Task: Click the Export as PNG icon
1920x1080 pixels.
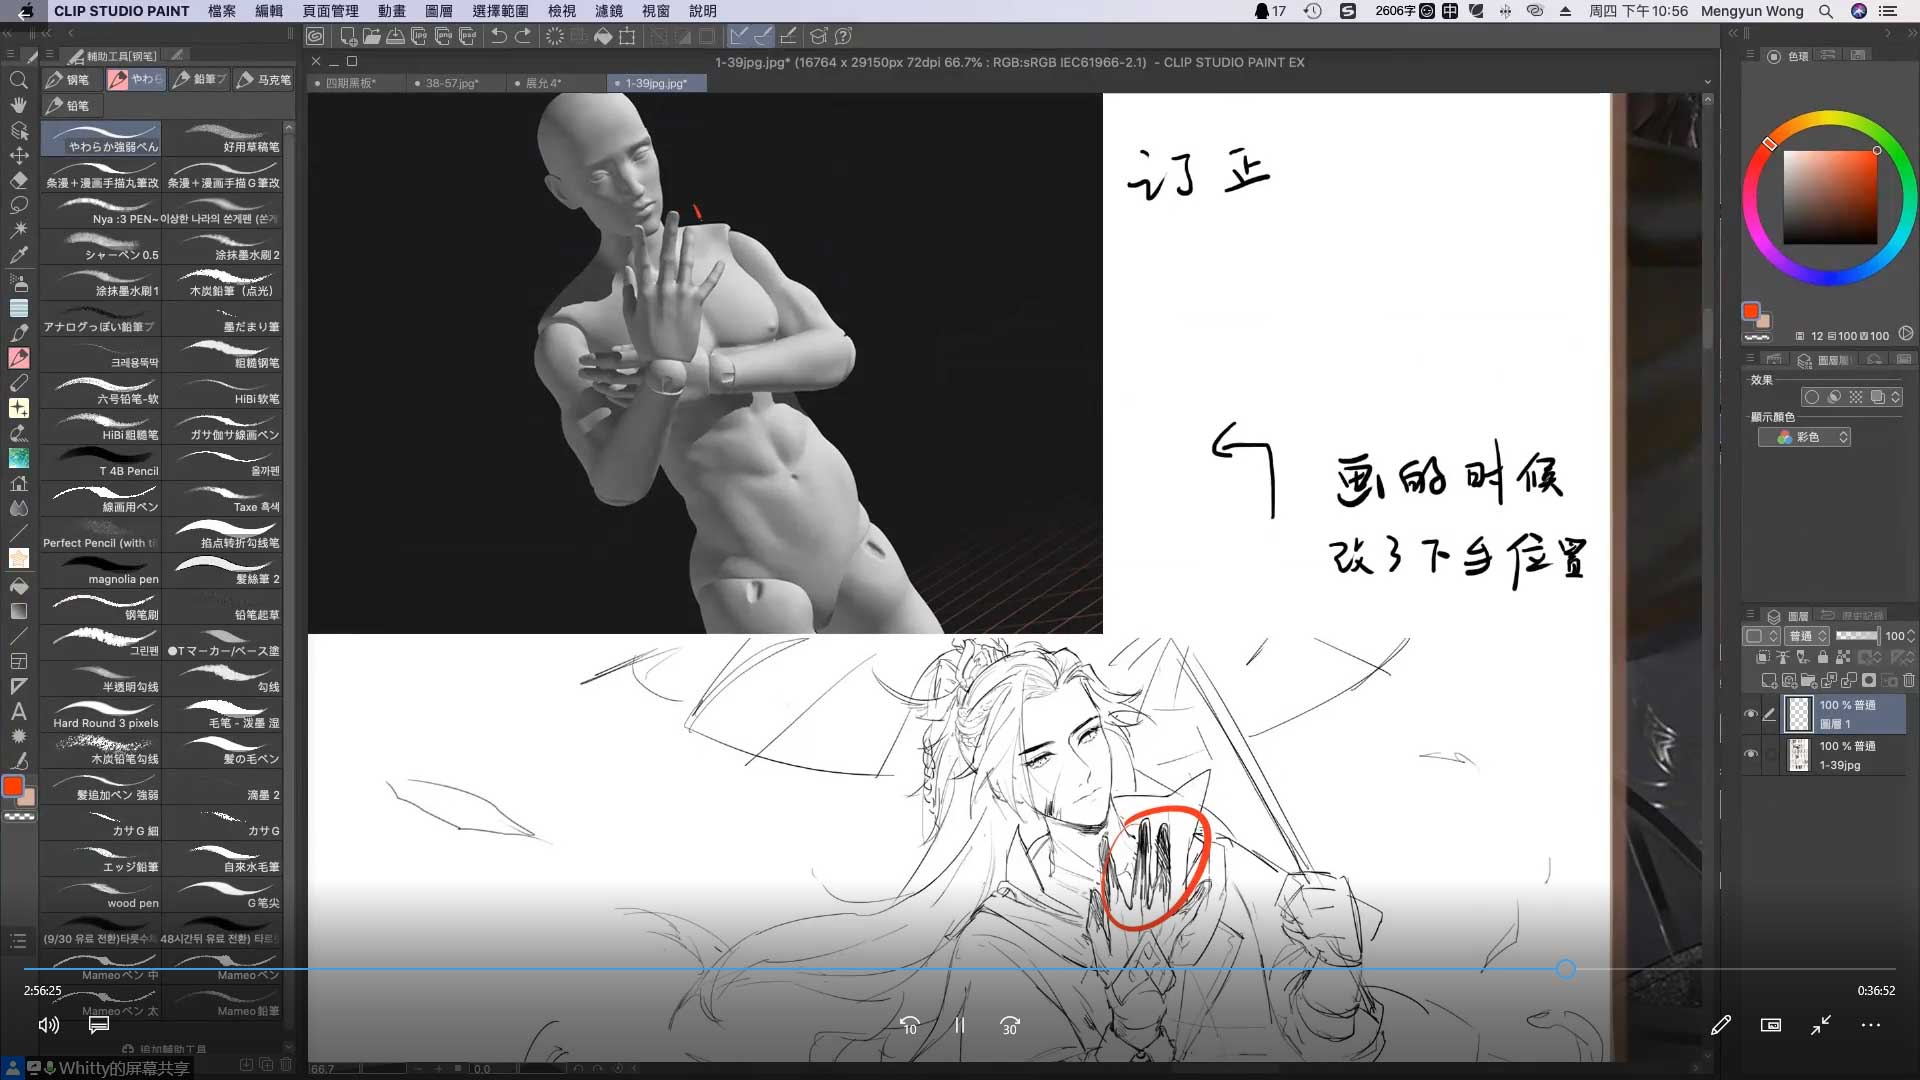Action: pyautogui.click(x=443, y=37)
